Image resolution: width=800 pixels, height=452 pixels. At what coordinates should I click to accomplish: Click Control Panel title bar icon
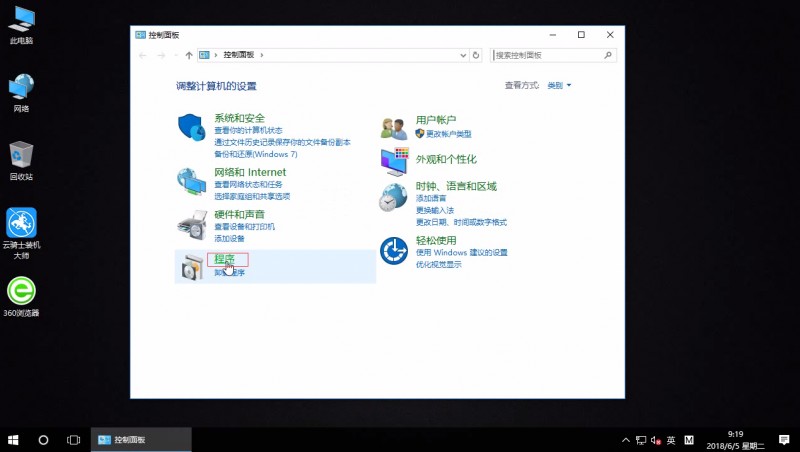[140, 35]
